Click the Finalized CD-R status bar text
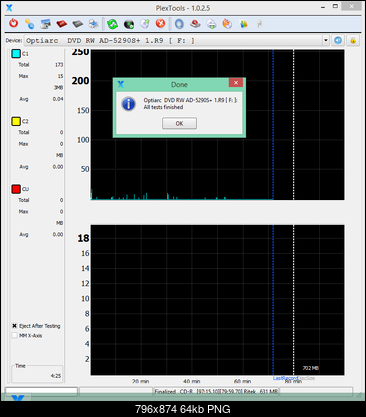Screen dimensions: 366x417 tap(216, 391)
